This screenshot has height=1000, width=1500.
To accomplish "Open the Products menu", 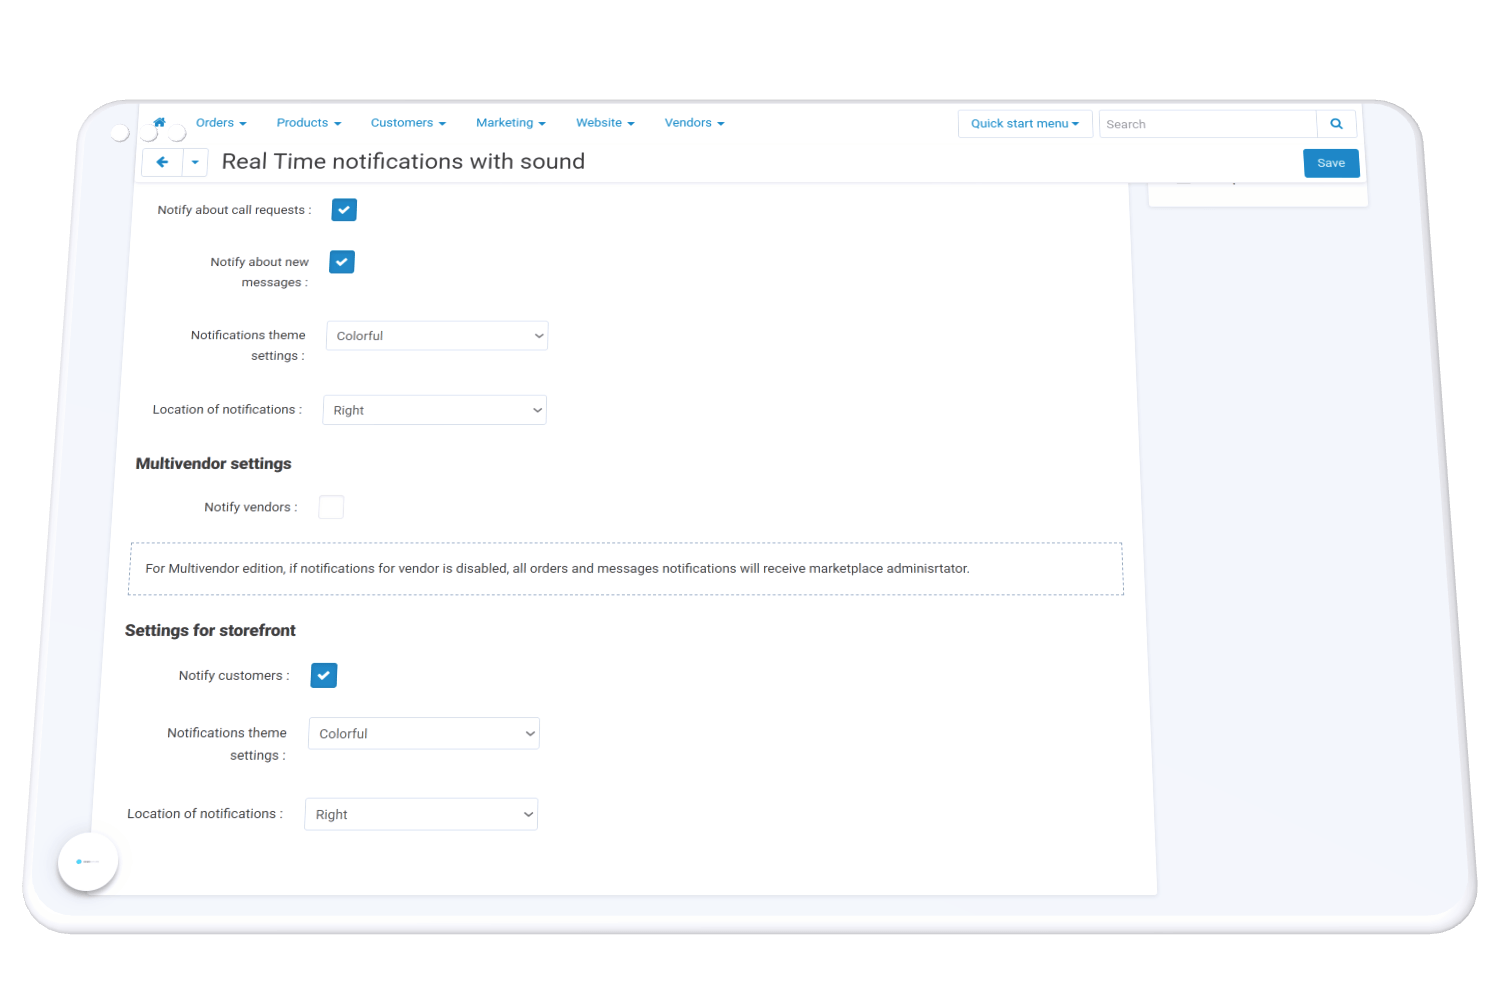I will click(309, 123).
